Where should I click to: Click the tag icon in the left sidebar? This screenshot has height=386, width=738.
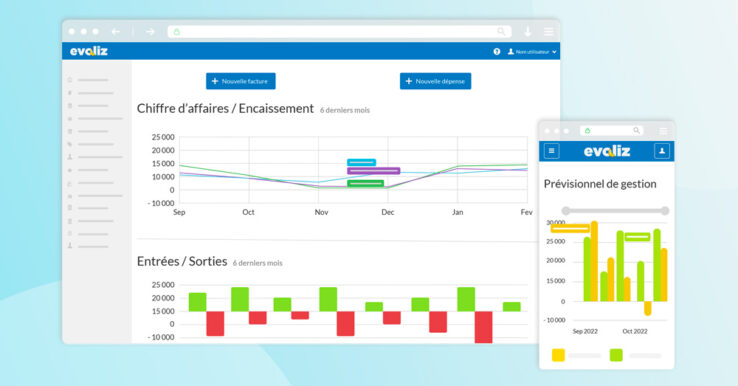point(70,144)
